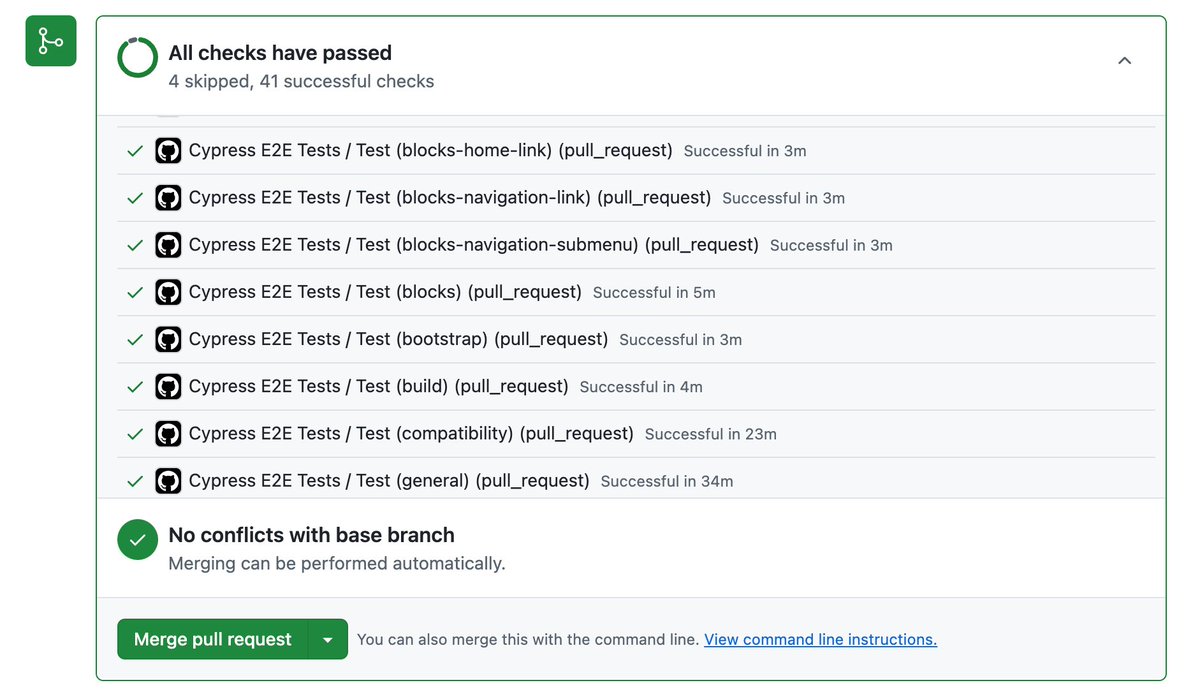
Task: Open the Test (compatibility) check details
Action: pos(411,433)
